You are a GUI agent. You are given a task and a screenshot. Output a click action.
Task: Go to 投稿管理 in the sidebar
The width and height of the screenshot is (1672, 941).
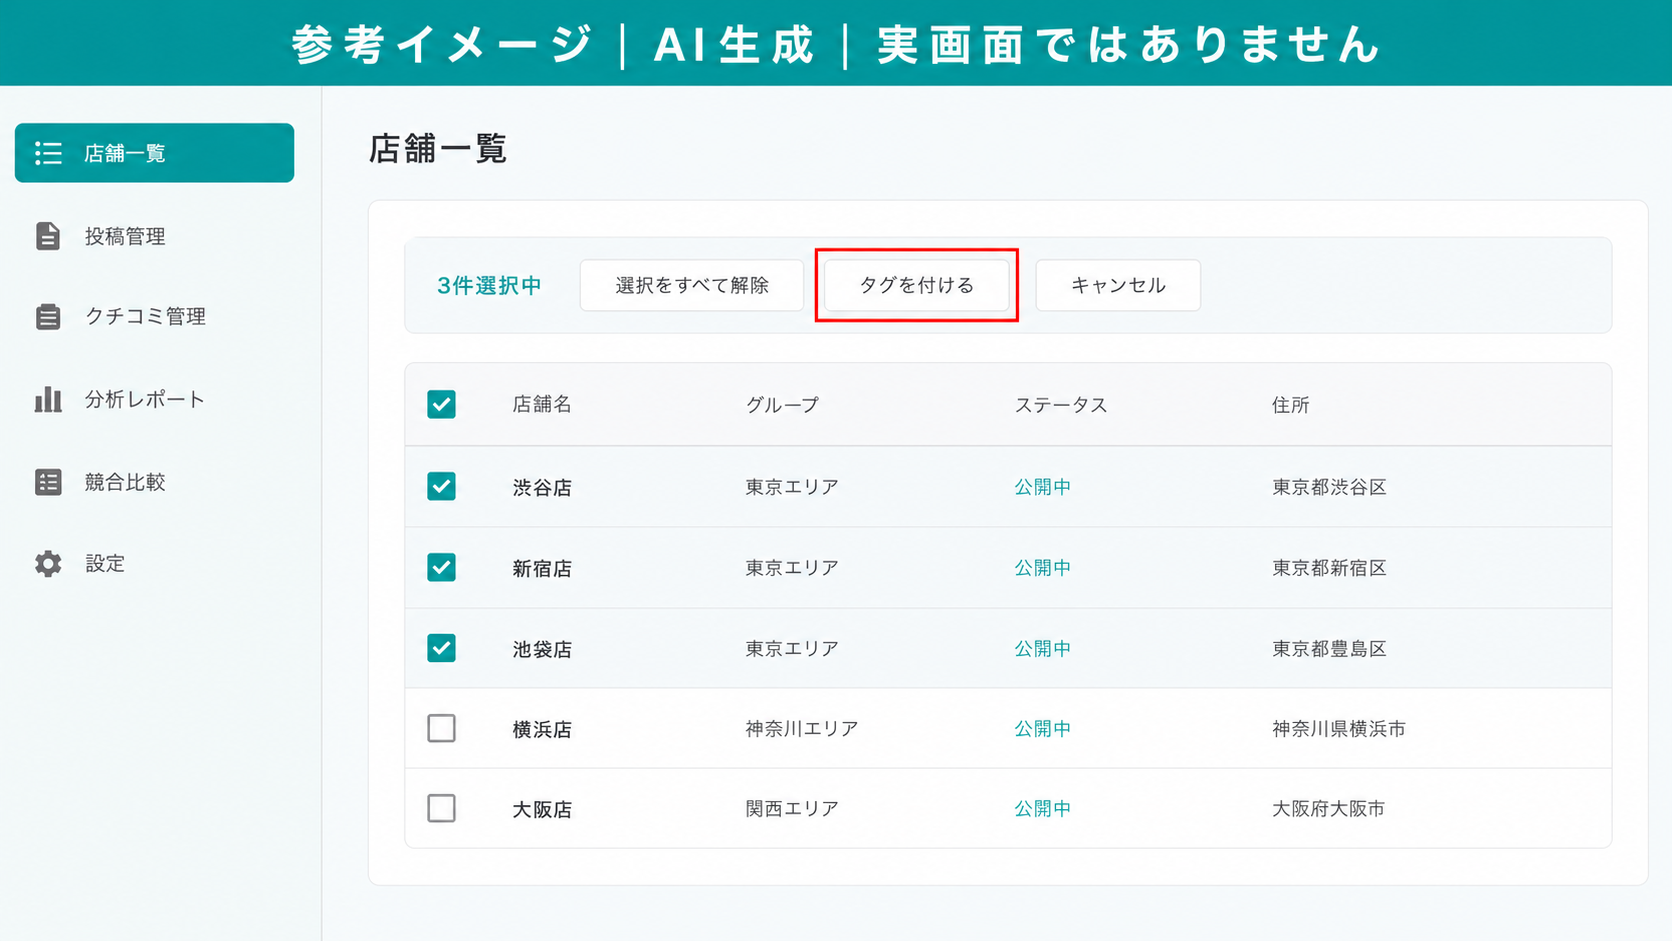(125, 236)
